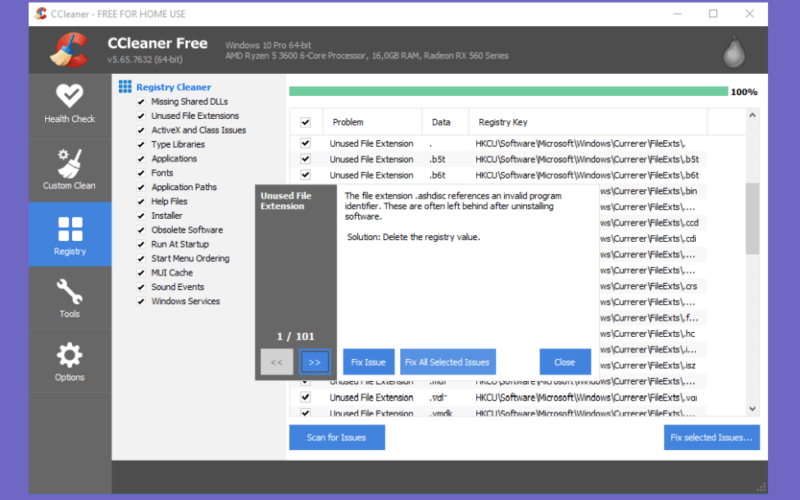800x500 pixels.
Task: Click the 1 / 101 issue counter
Action: (x=295, y=336)
